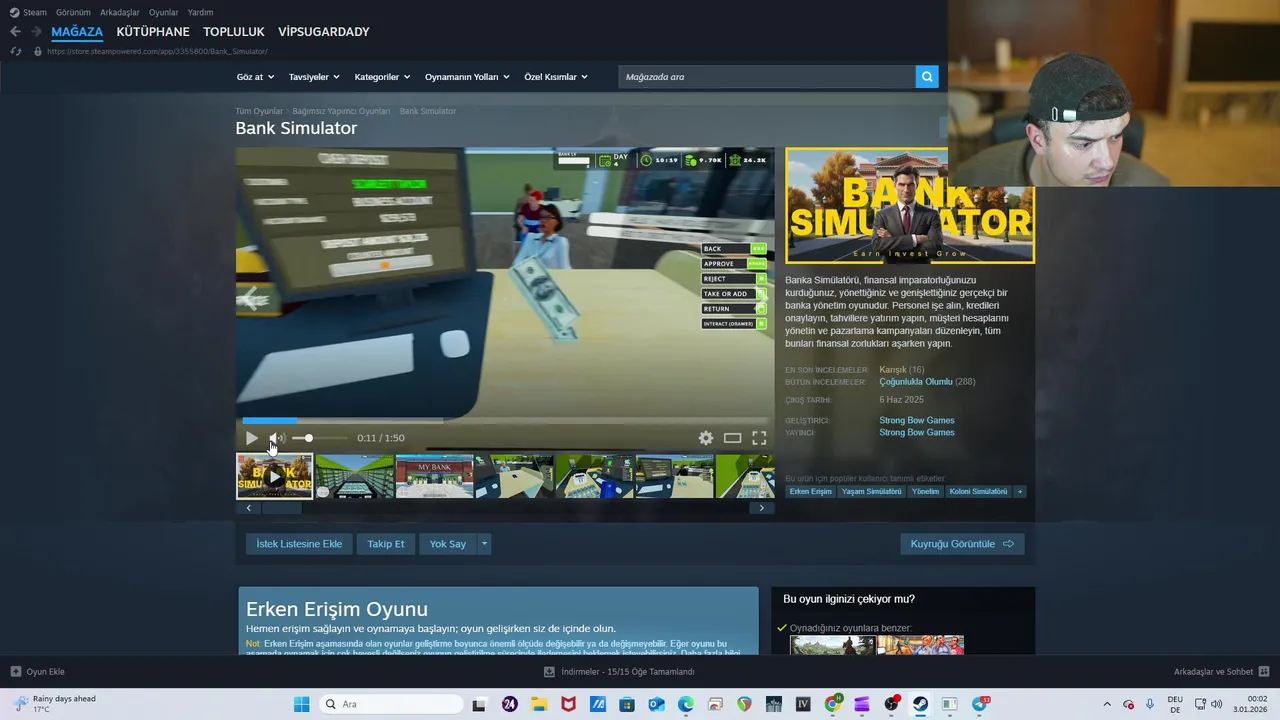Image resolution: width=1280 pixels, height=720 pixels.
Task: Expand the ignore options dropdown arrow
Action: [484, 544]
